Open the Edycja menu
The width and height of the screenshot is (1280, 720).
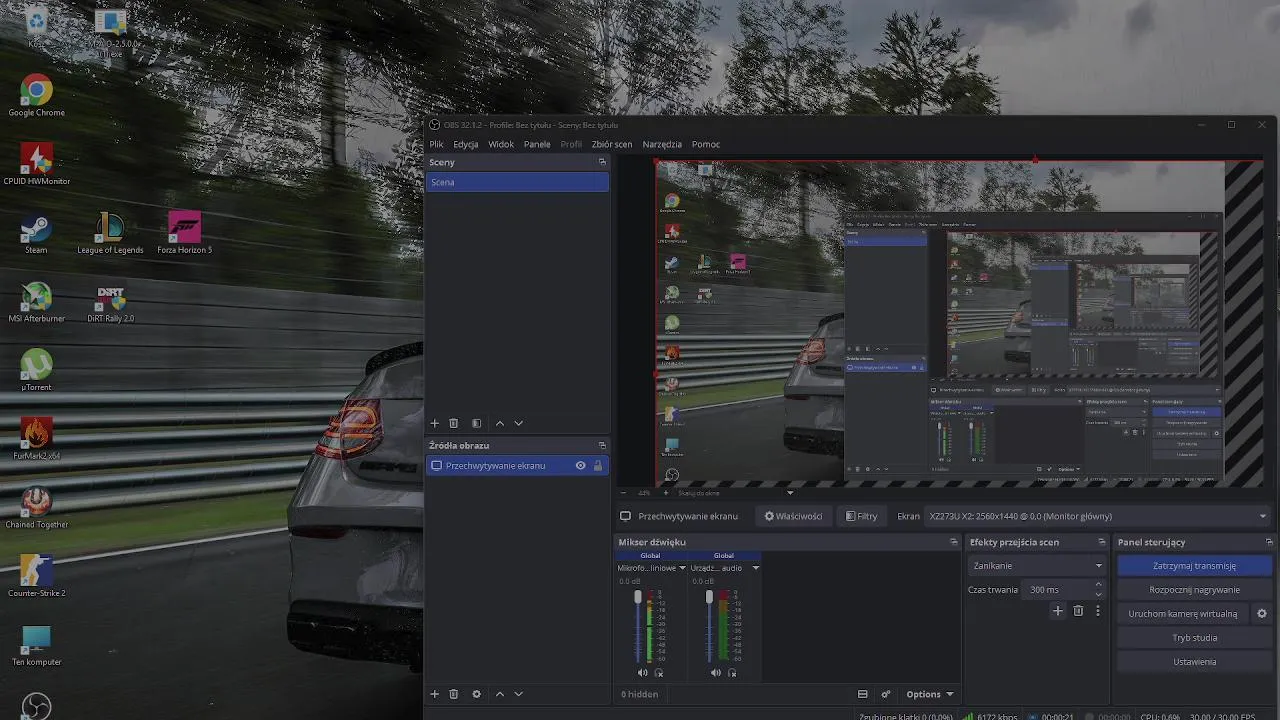tap(465, 144)
